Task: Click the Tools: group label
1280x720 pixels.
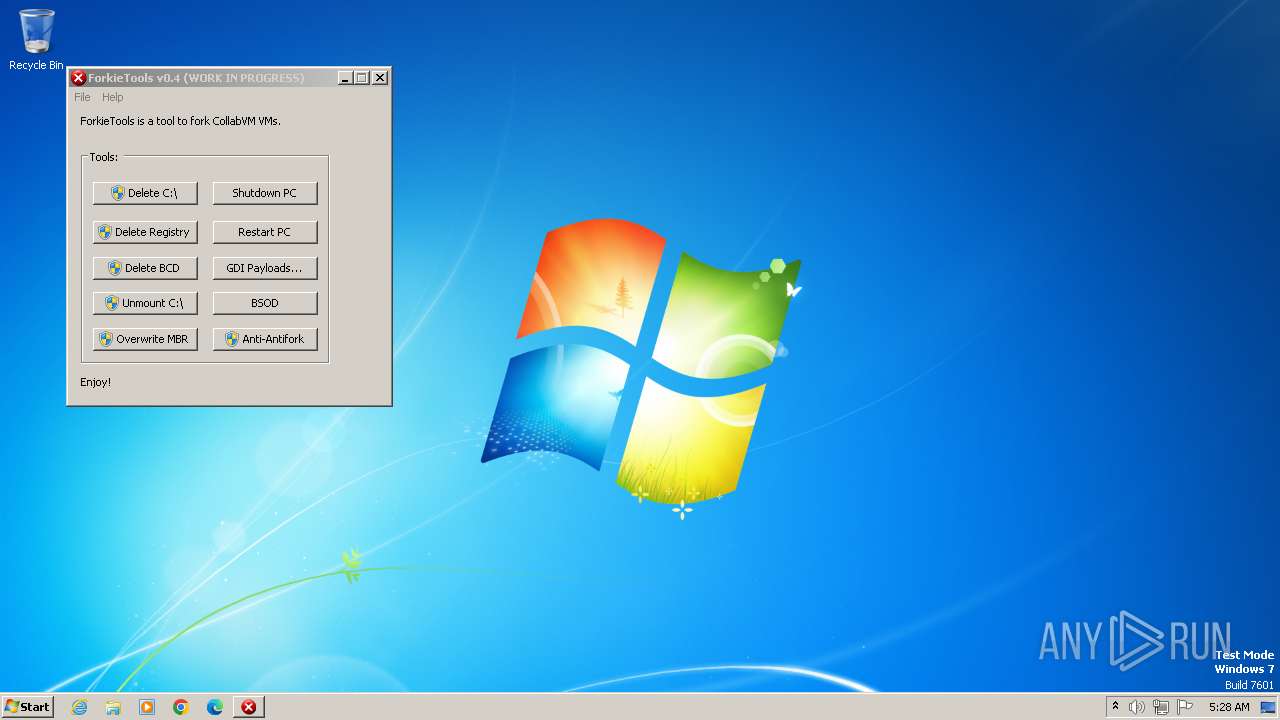Action: [x=104, y=157]
